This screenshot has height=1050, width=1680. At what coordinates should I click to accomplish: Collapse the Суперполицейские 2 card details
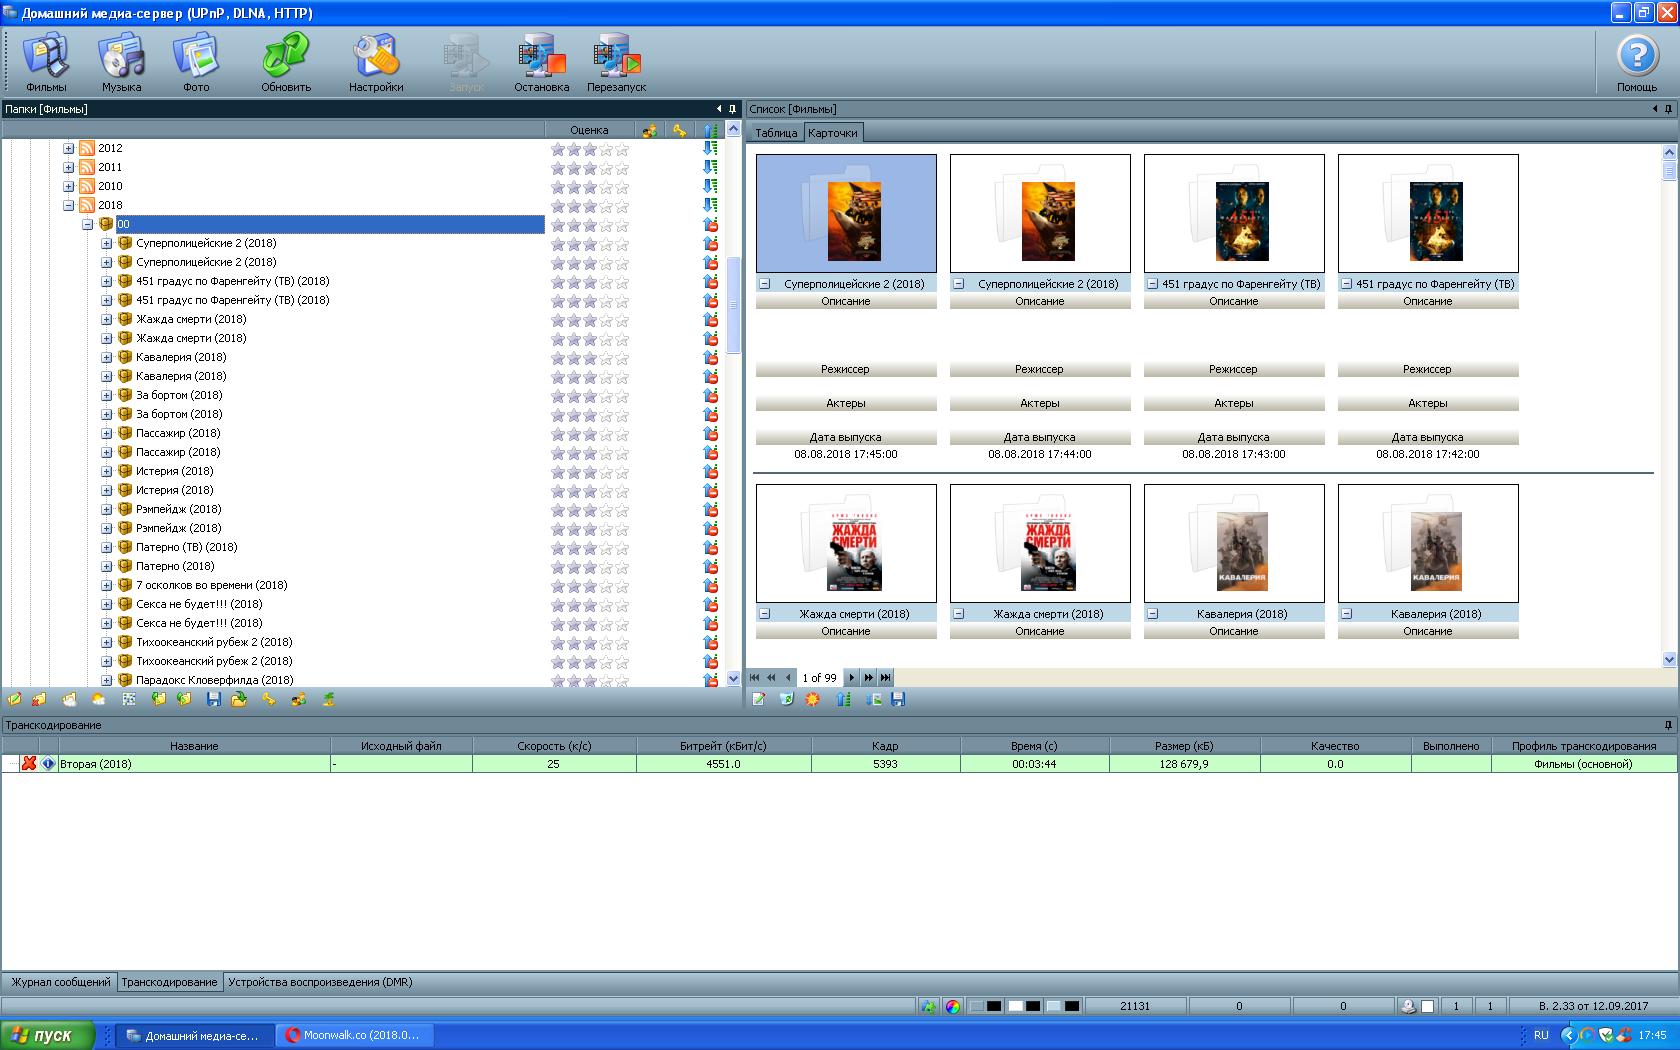click(x=765, y=284)
